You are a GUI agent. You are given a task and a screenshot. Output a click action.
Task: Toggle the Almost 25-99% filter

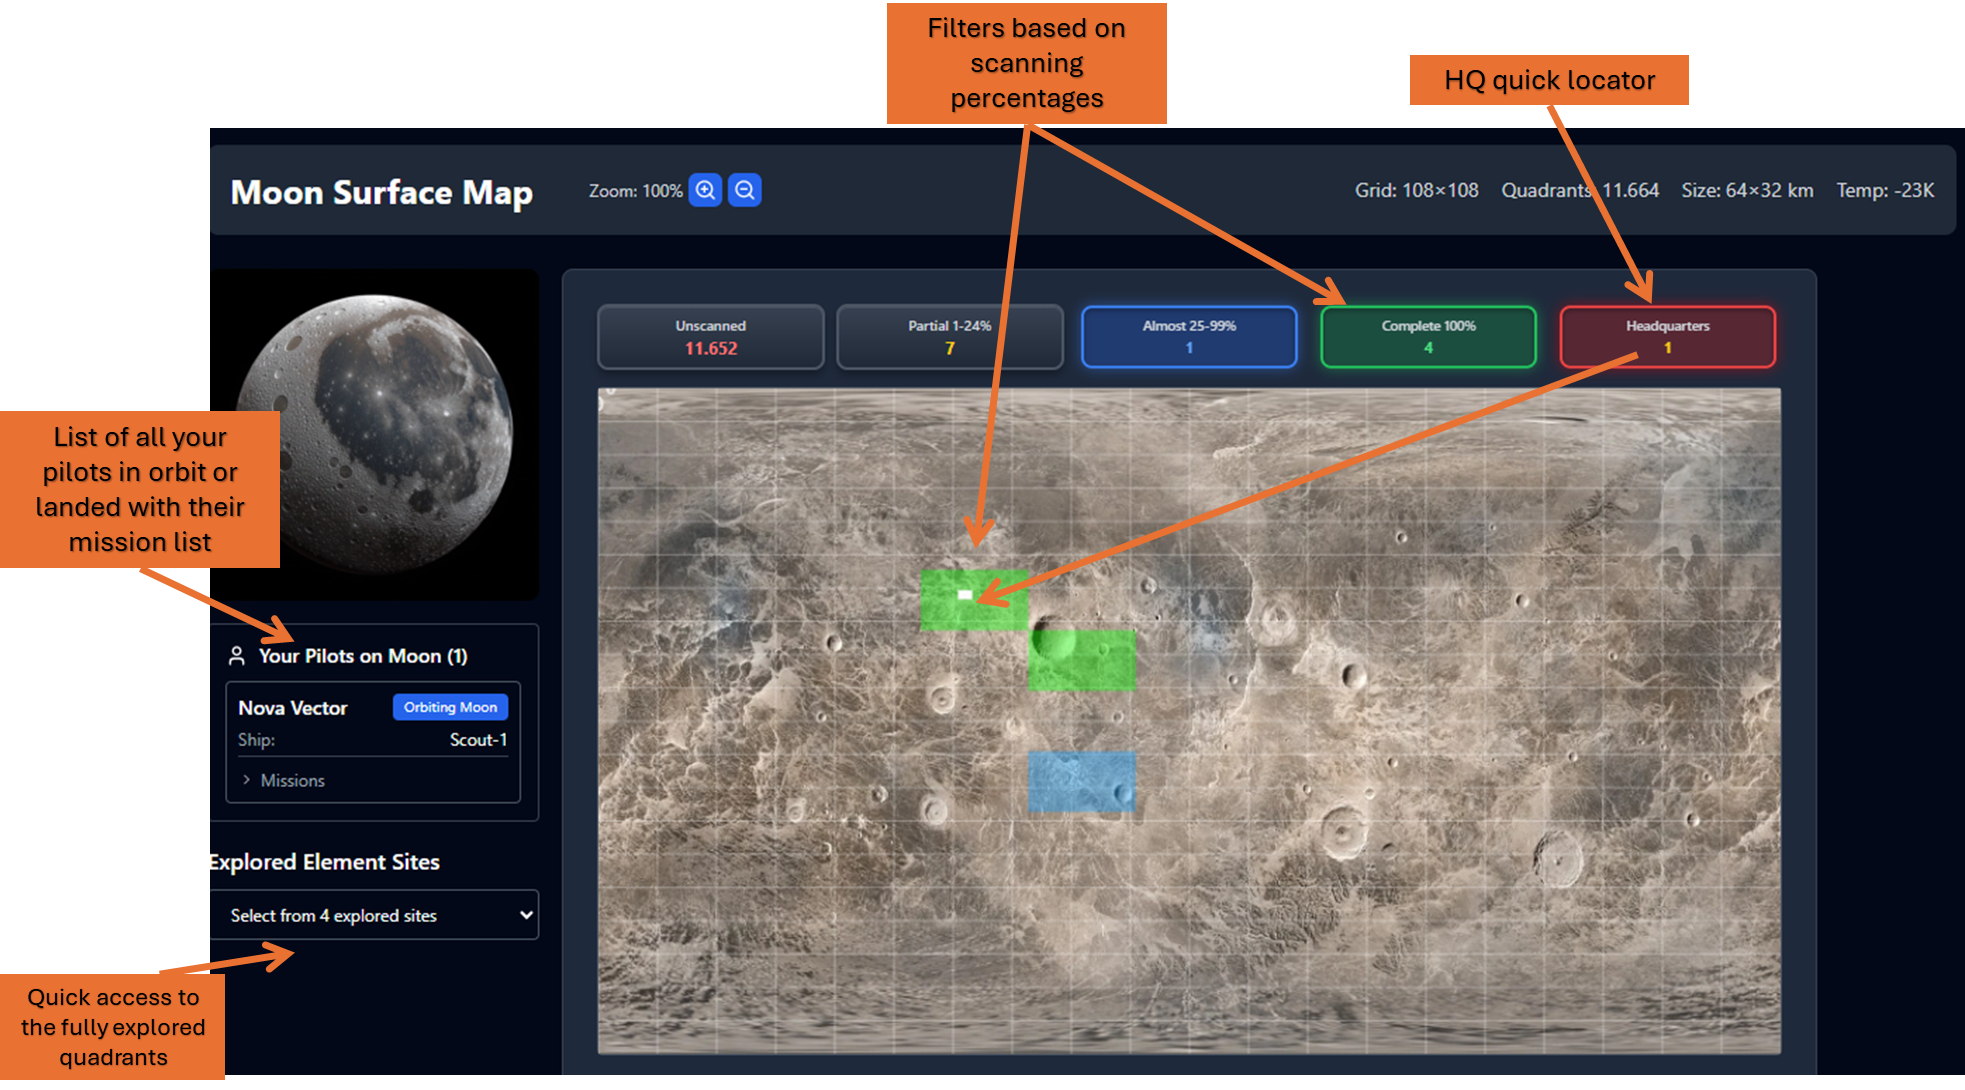[1189, 337]
